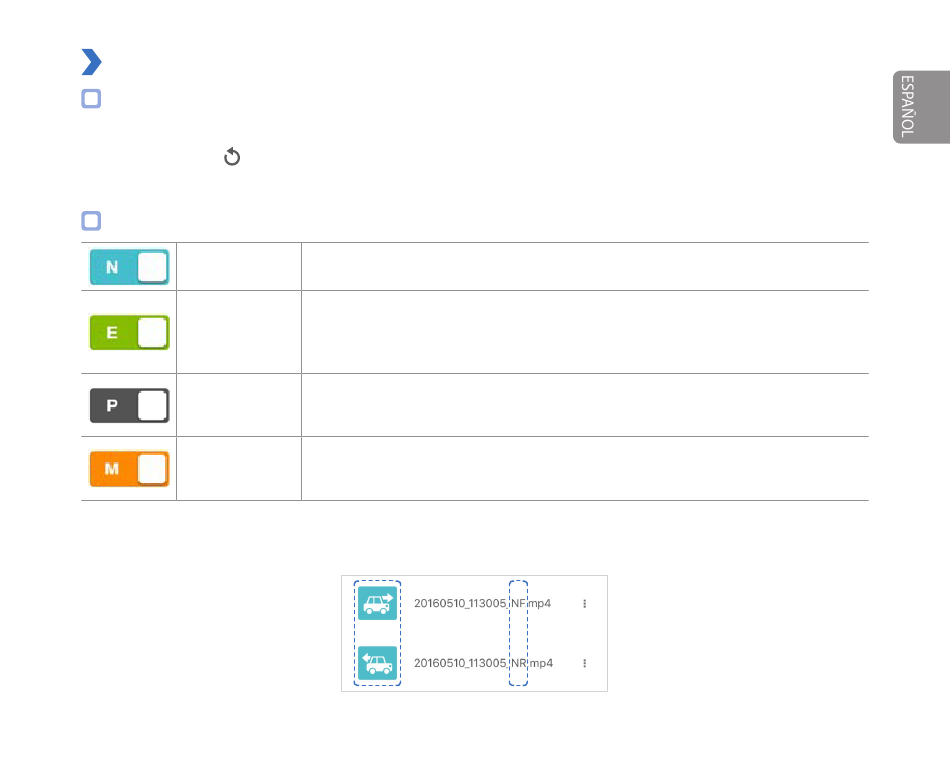
Task: Open file 20160510_113005_NR.mp4
Action: [483, 663]
